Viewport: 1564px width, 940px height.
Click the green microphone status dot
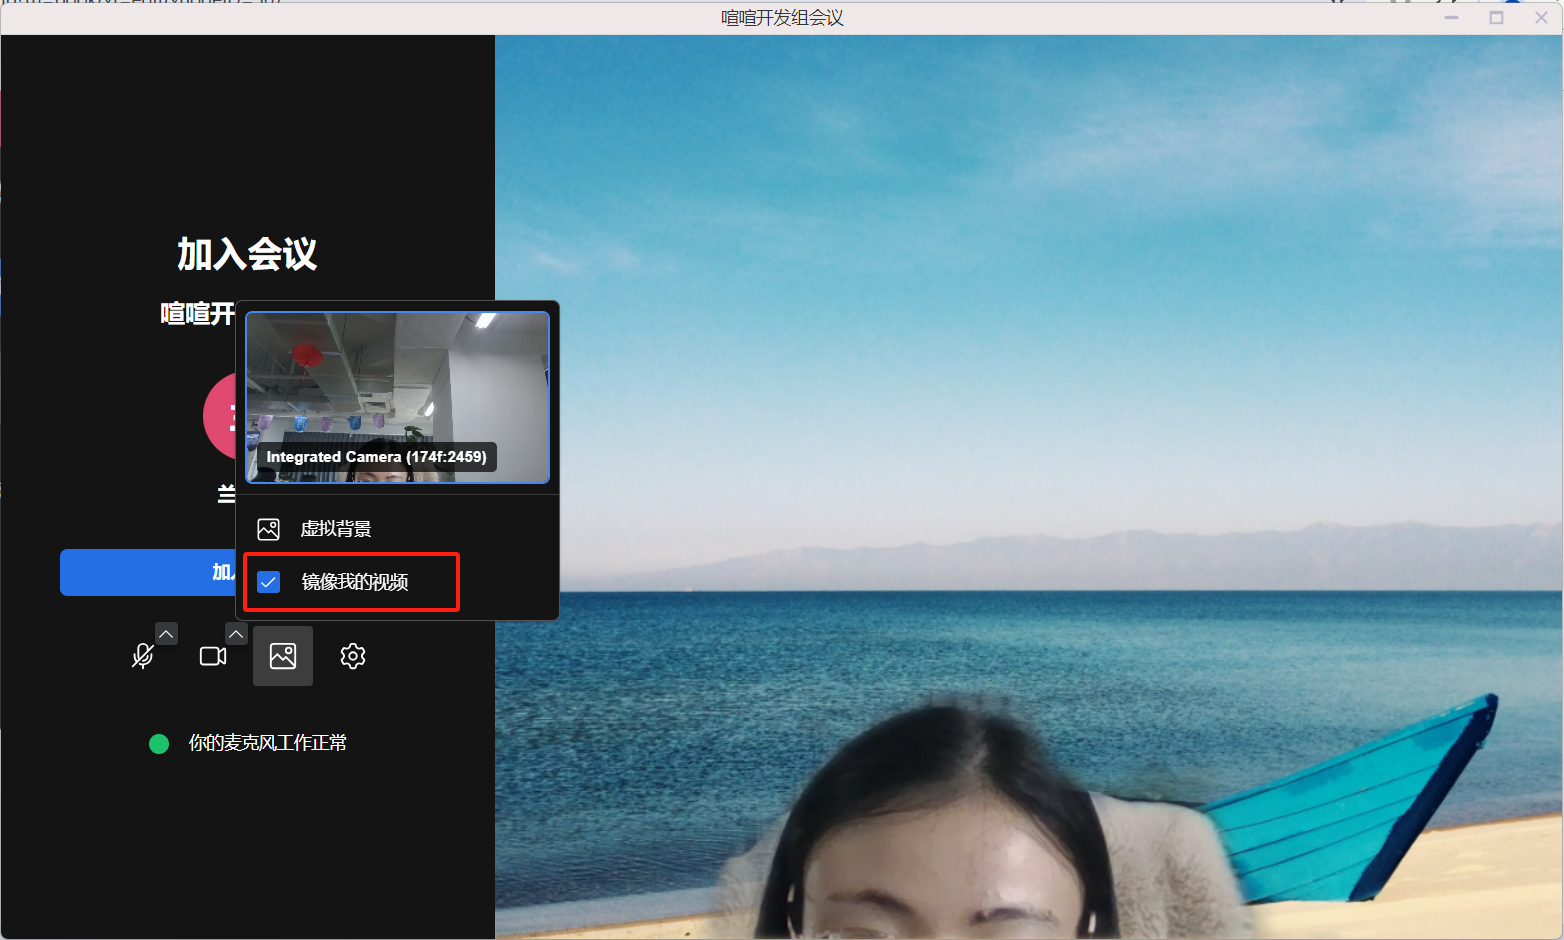[x=159, y=744]
